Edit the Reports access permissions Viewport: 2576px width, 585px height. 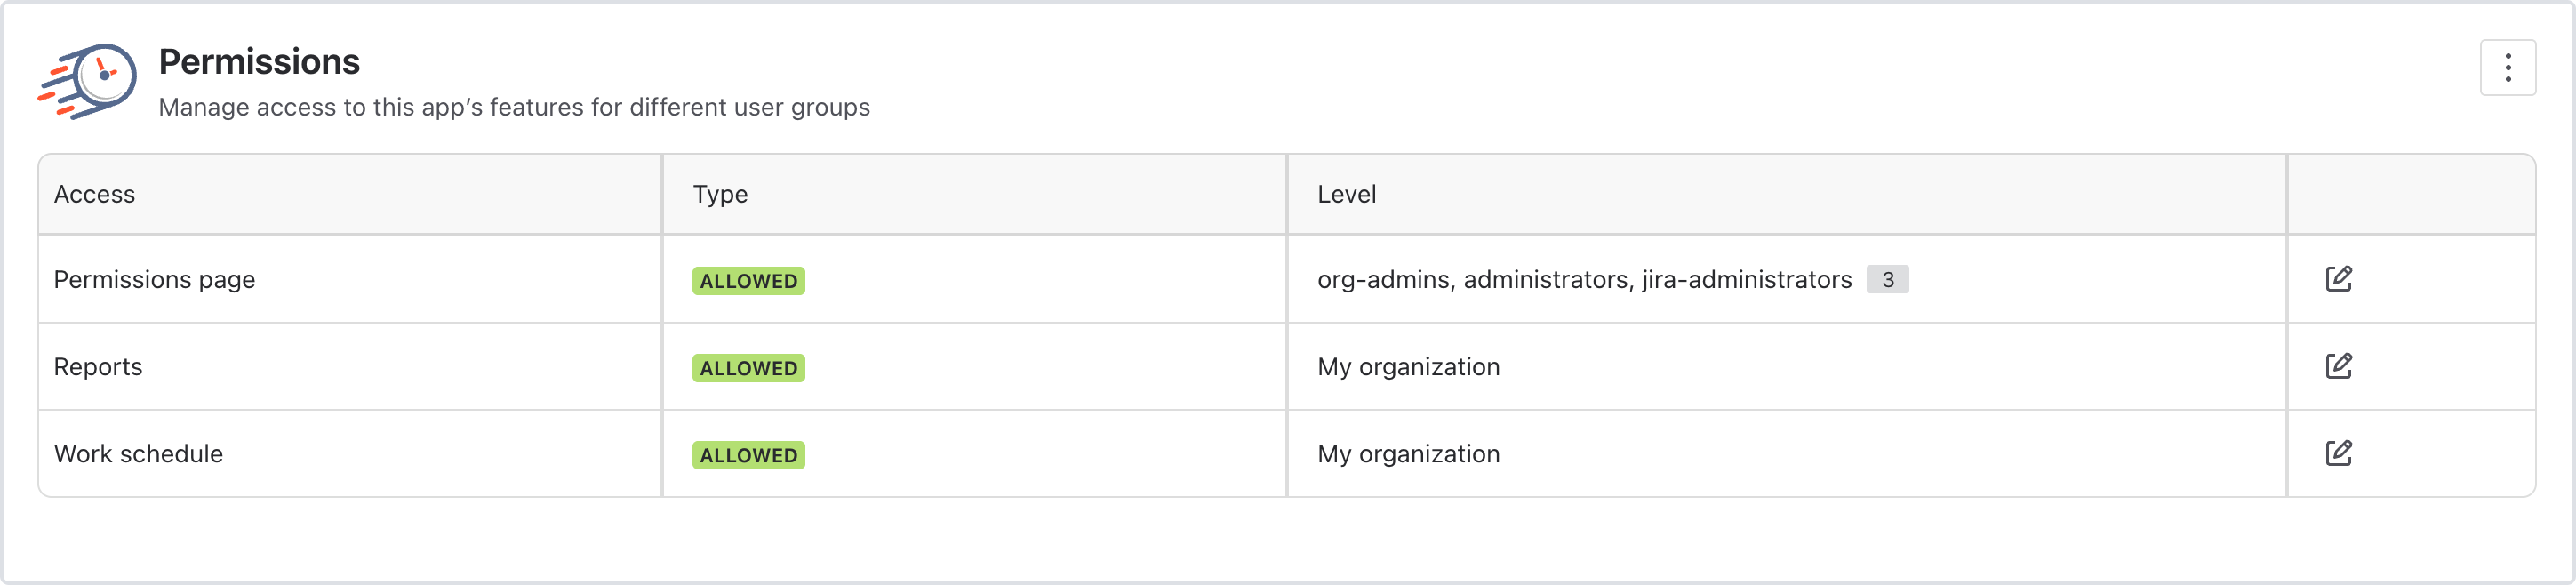click(2338, 366)
